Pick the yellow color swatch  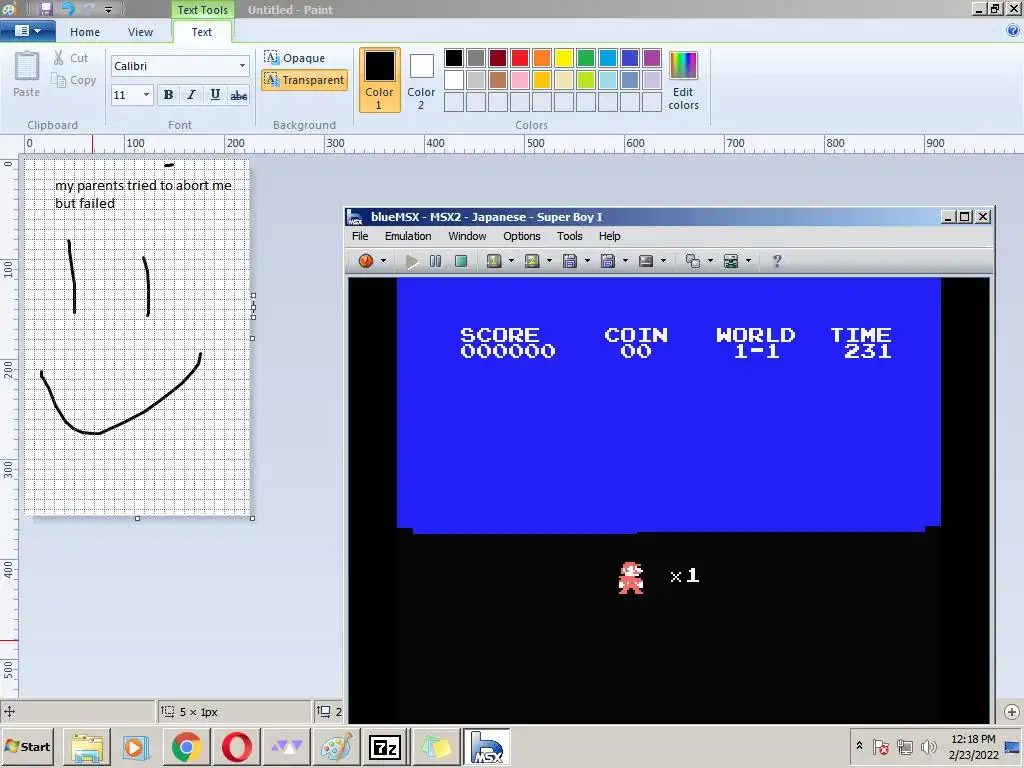point(564,58)
